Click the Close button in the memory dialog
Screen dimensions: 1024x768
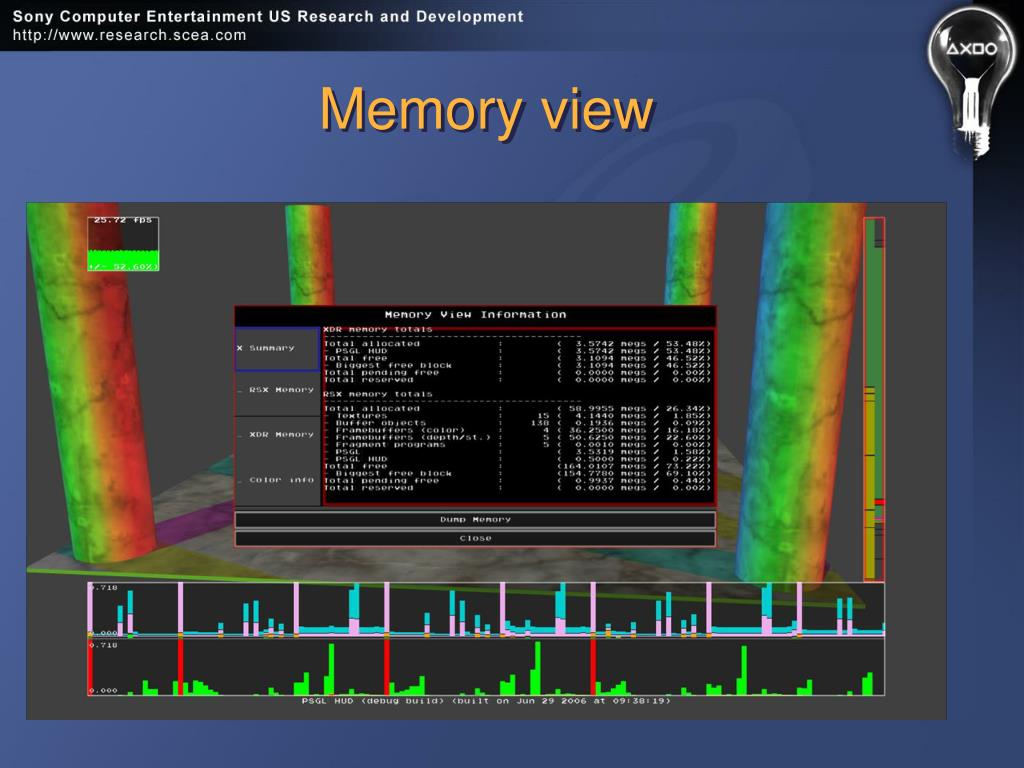475,539
